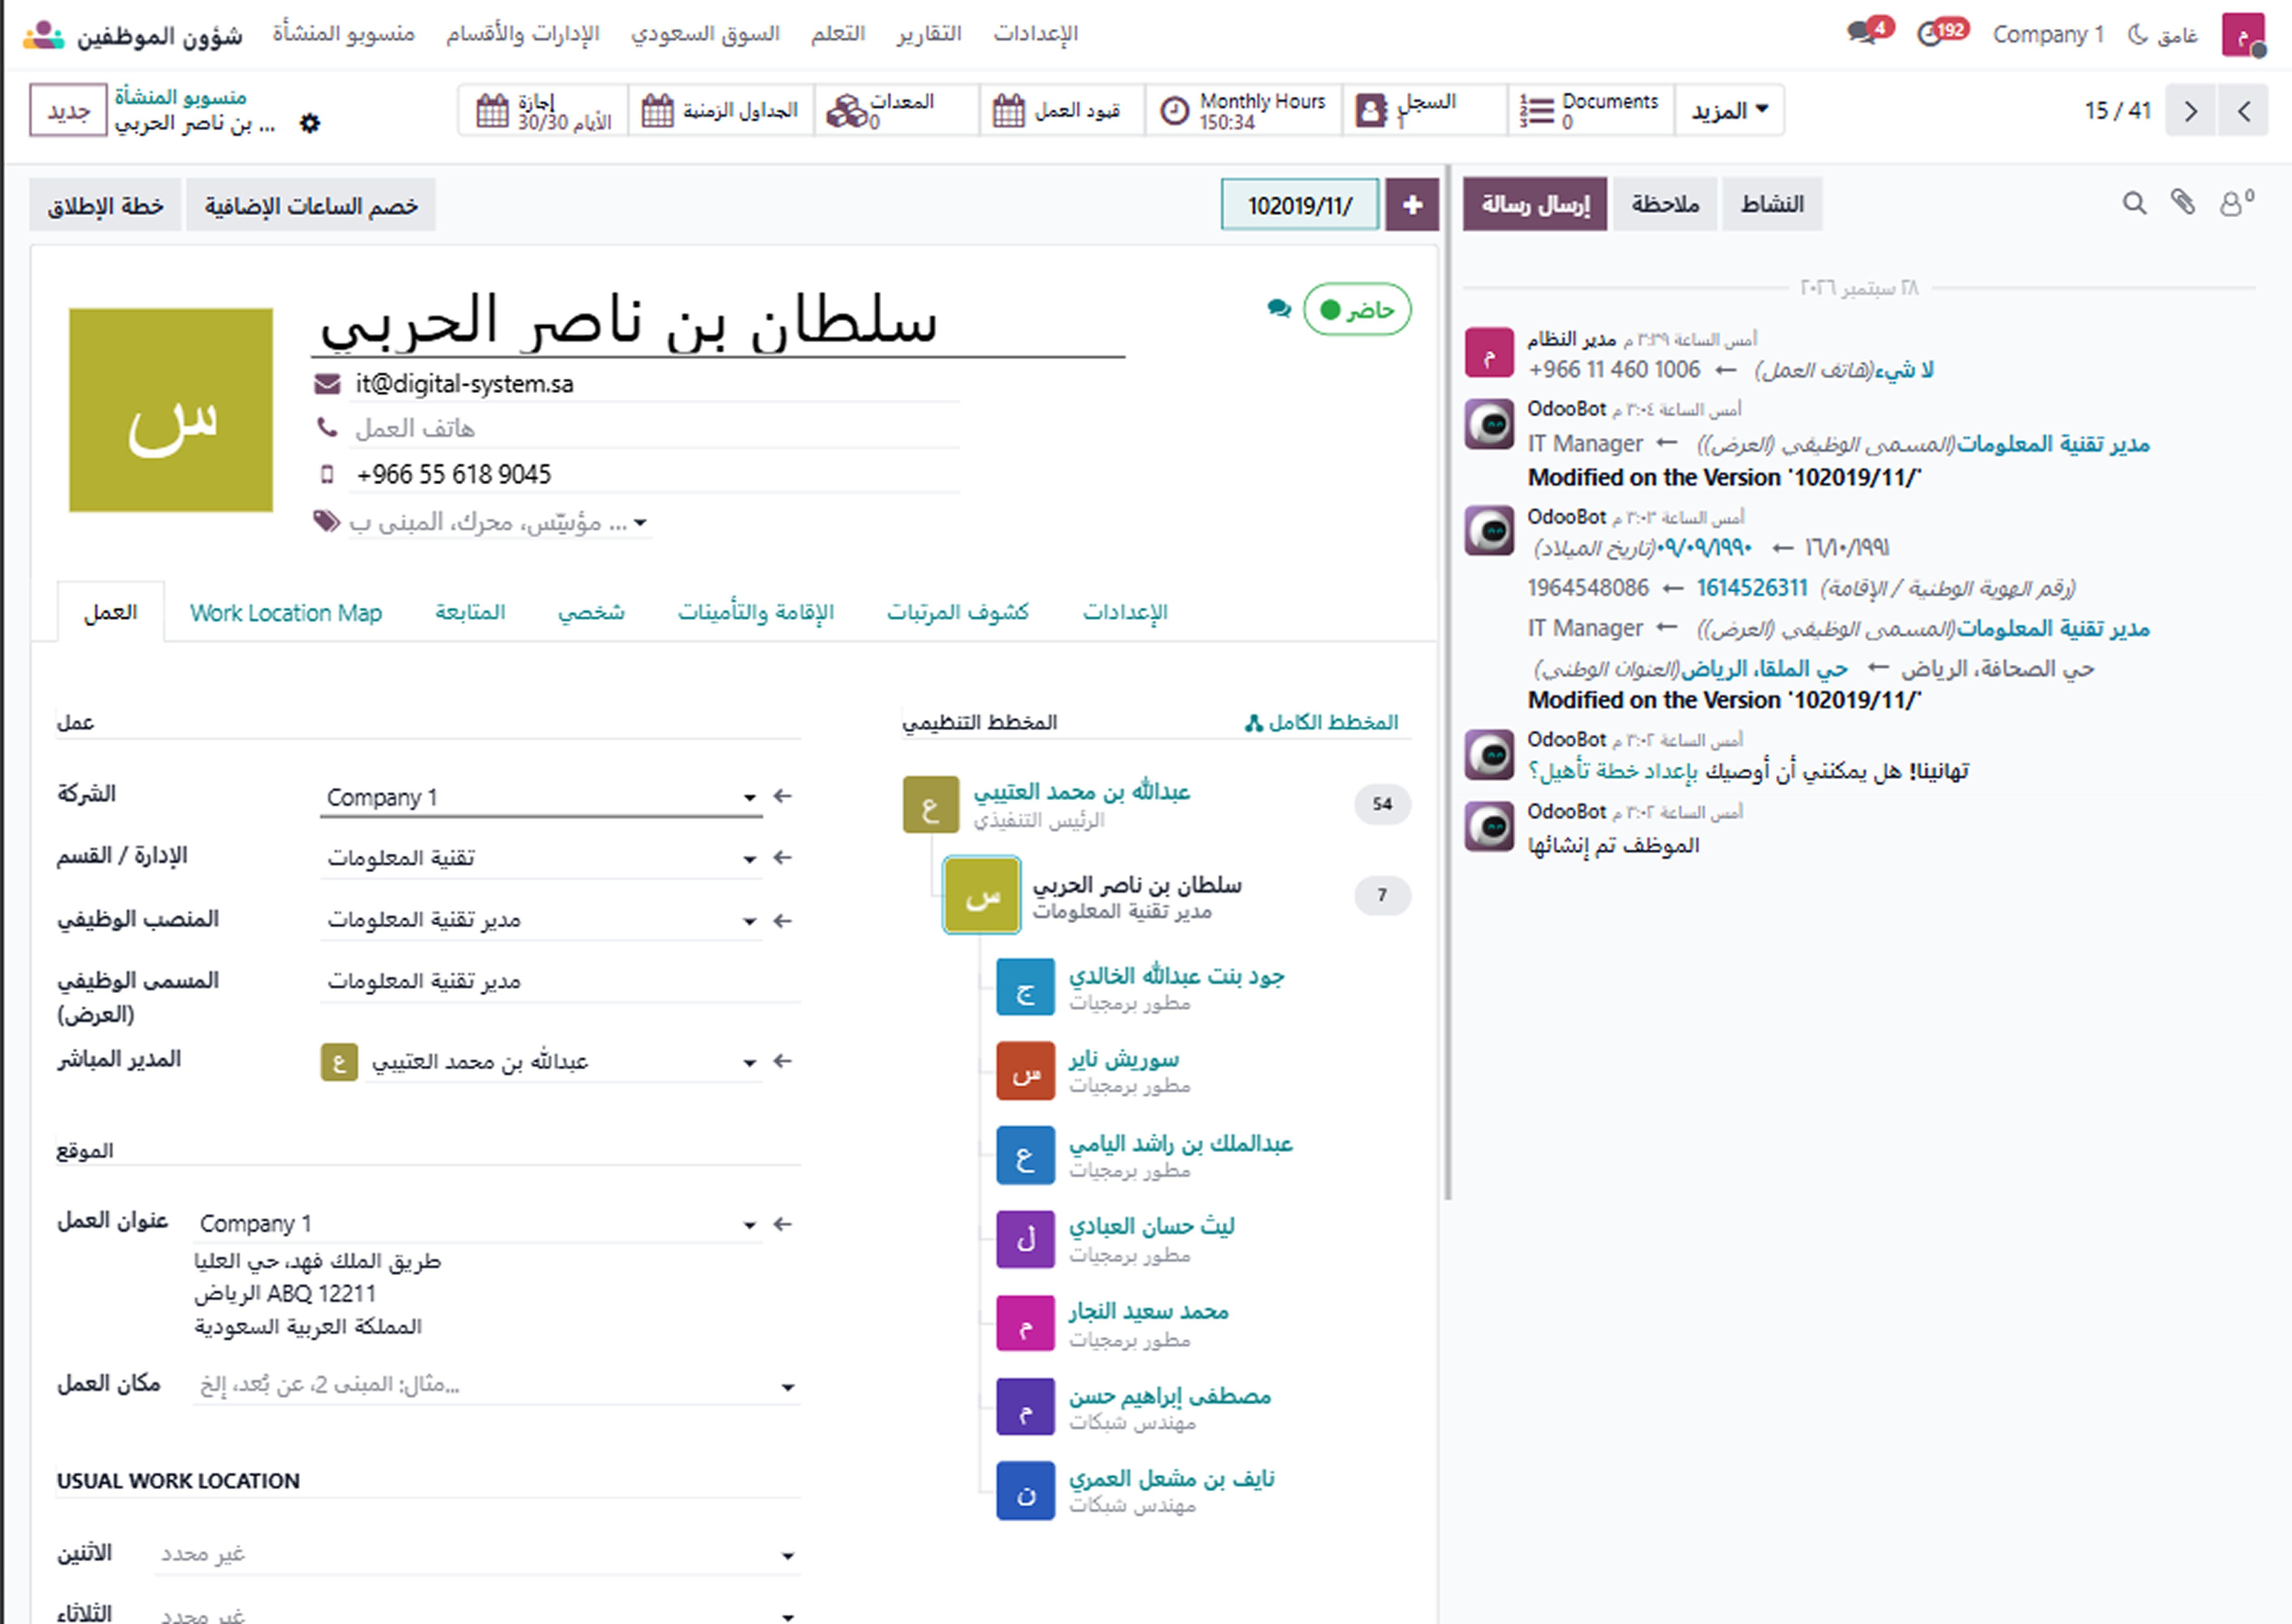This screenshot has height=1624, width=2292.
Task: Switch to the form's الإعدادات tab
Action: (x=1125, y=613)
